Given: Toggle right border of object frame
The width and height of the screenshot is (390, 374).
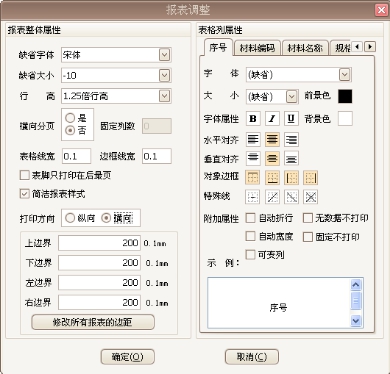Looking at the screenshot, I should [310, 177].
